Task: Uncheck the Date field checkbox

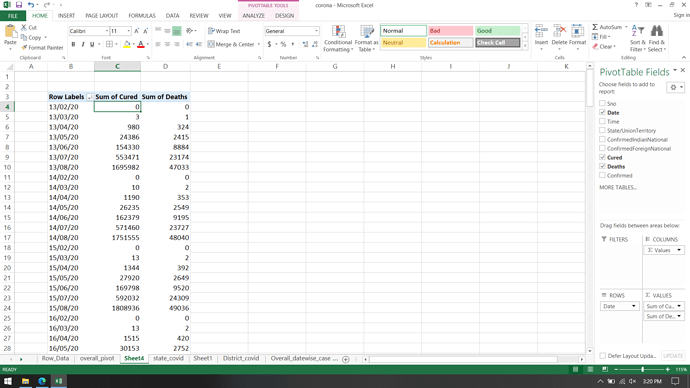Action: click(x=602, y=113)
